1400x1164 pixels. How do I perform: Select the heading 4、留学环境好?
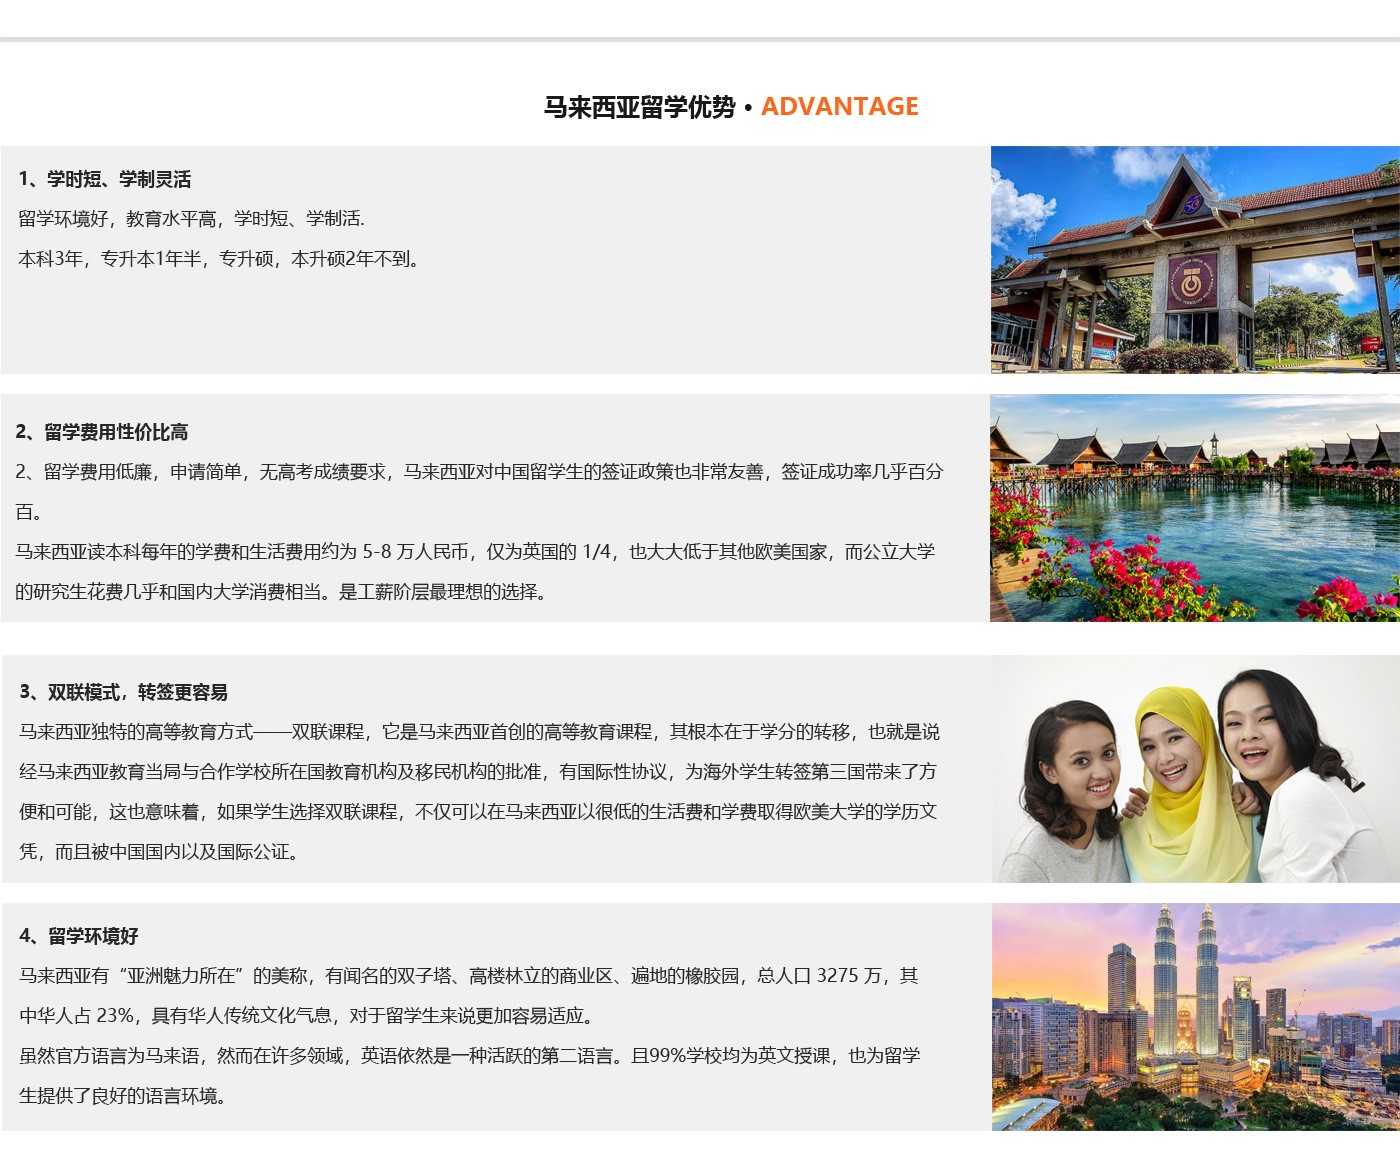click(x=79, y=937)
